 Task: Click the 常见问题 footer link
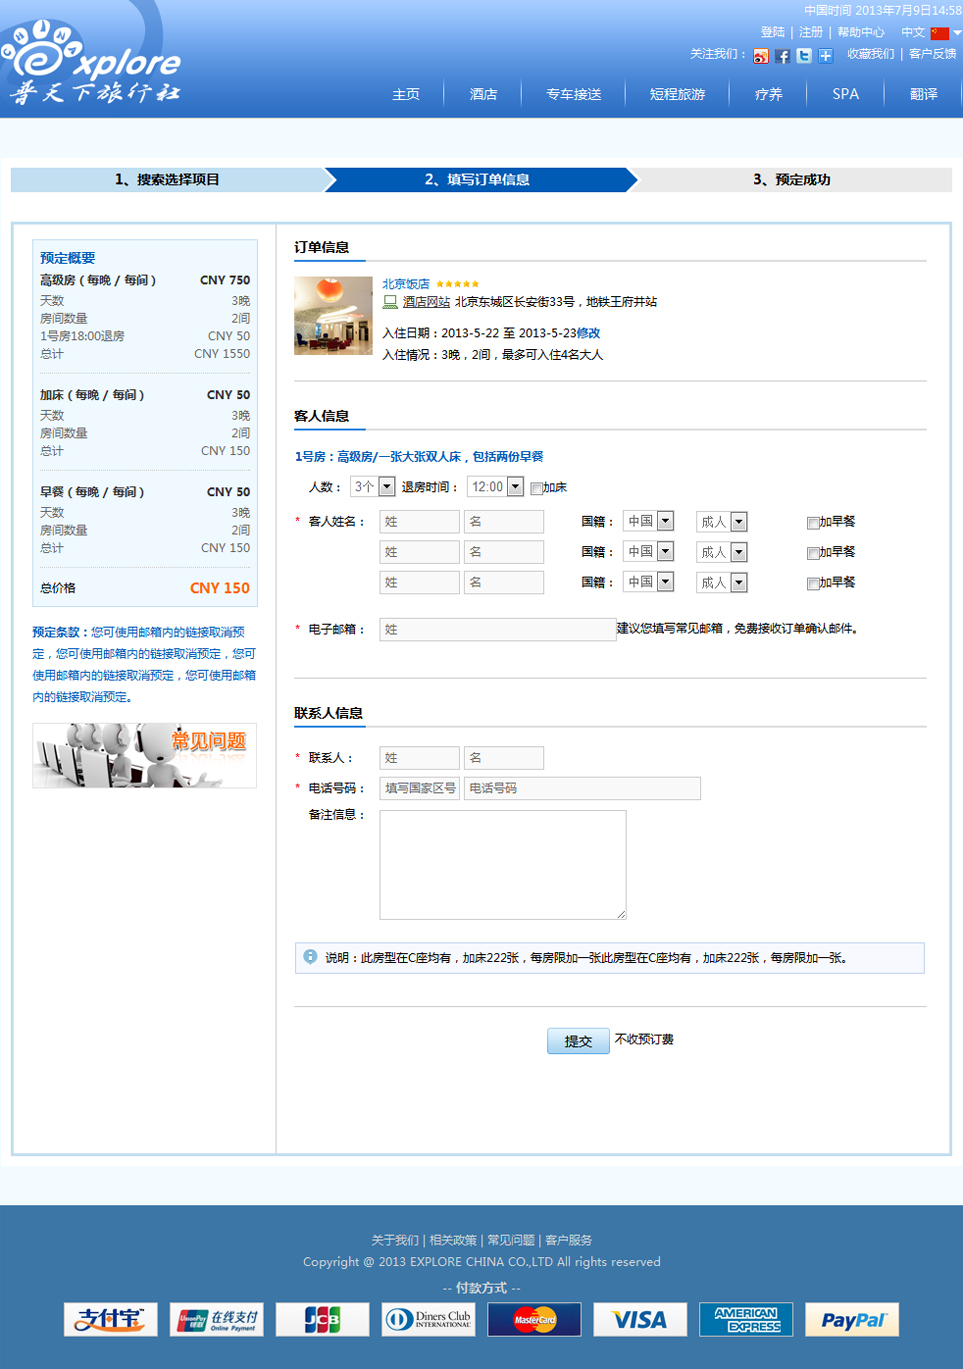511,1240
